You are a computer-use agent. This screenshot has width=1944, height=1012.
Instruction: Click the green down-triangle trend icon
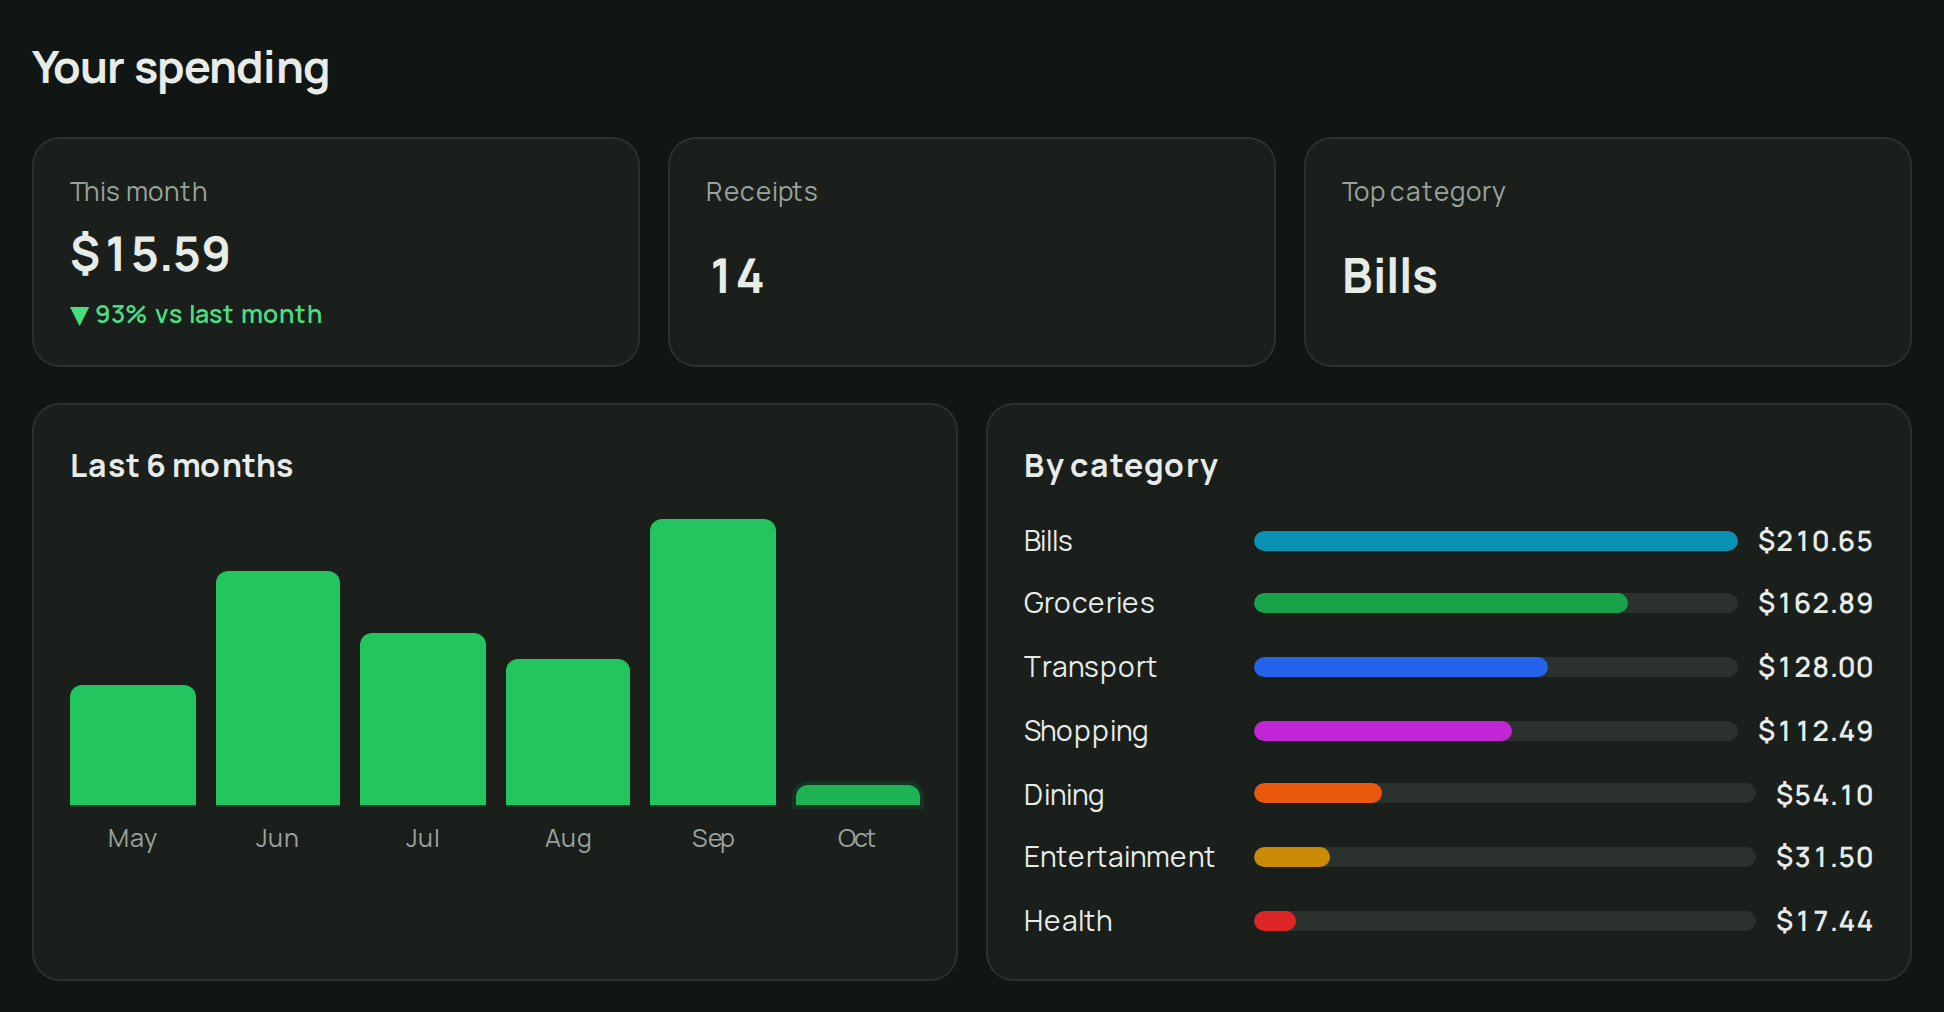pos(80,316)
